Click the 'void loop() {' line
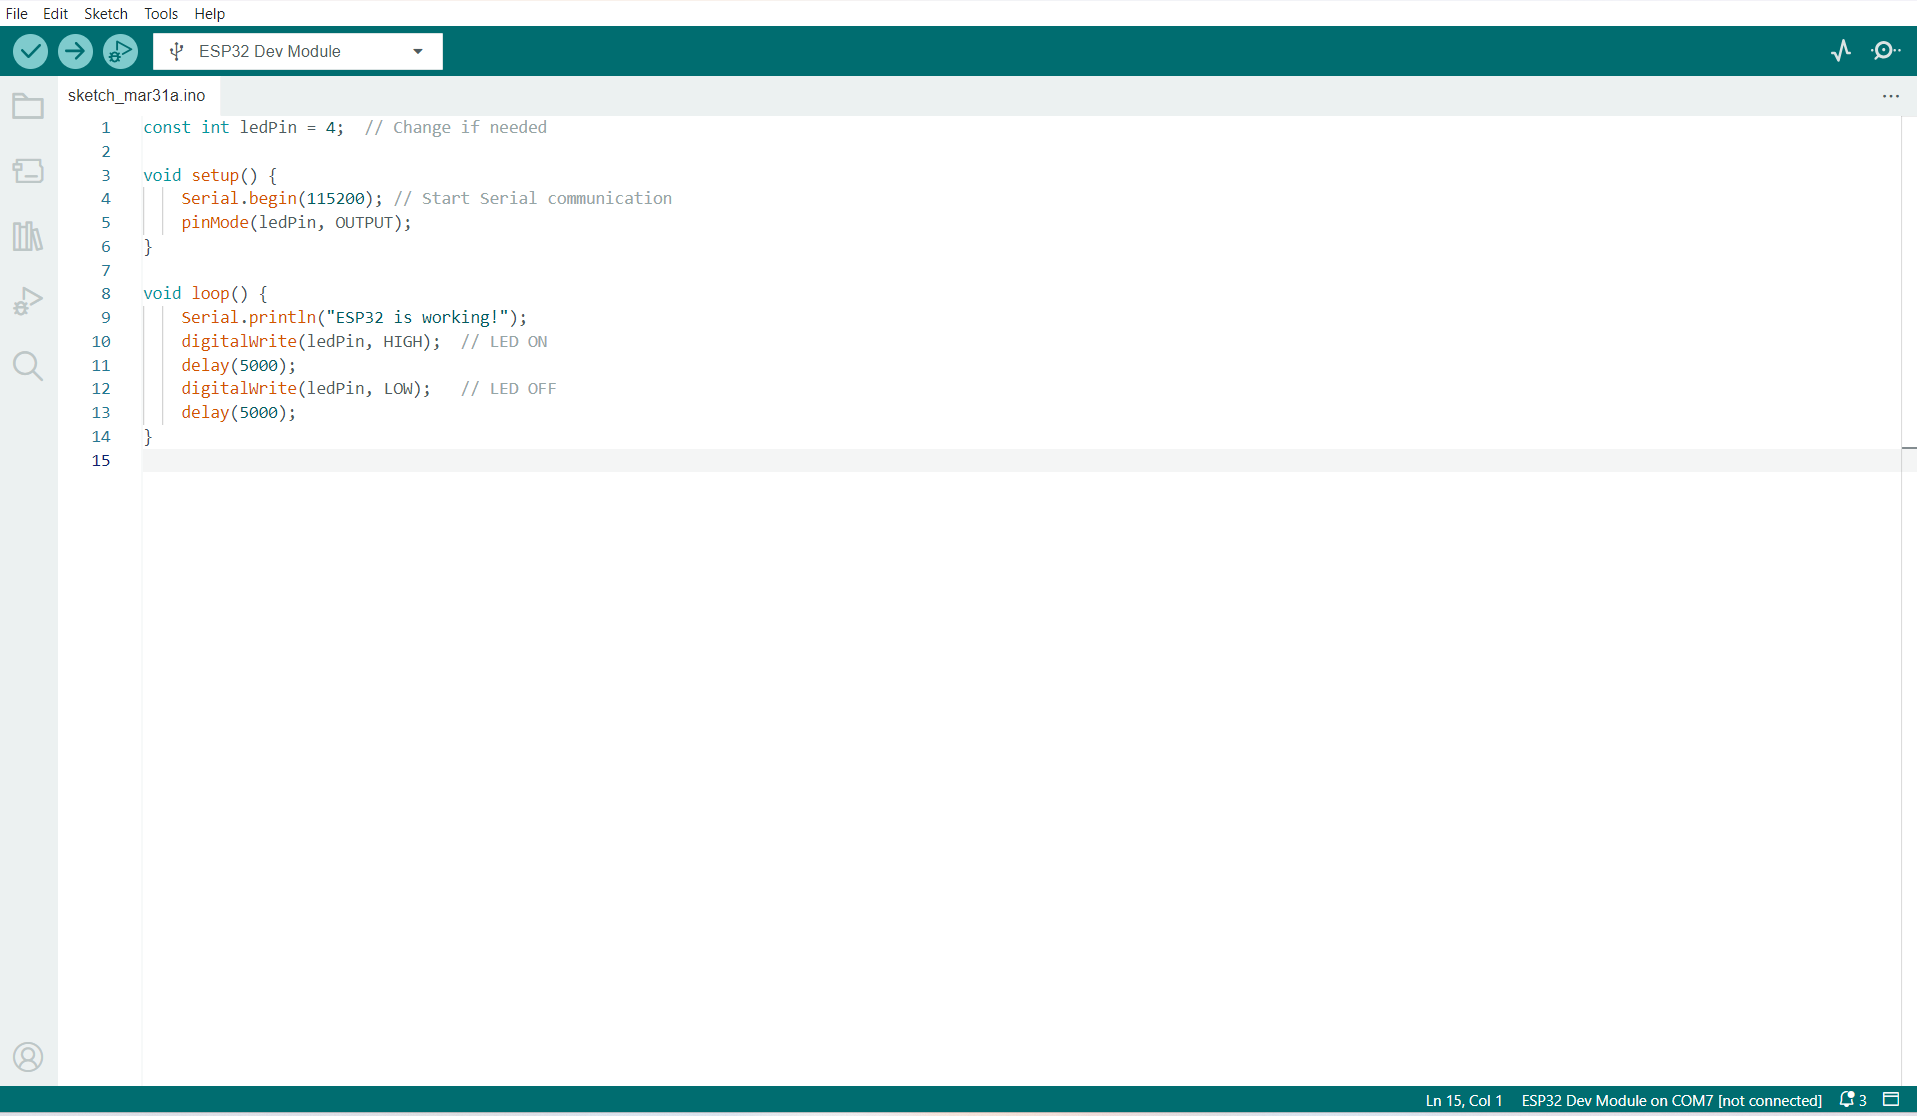1917x1116 pixels. [205, 294]
